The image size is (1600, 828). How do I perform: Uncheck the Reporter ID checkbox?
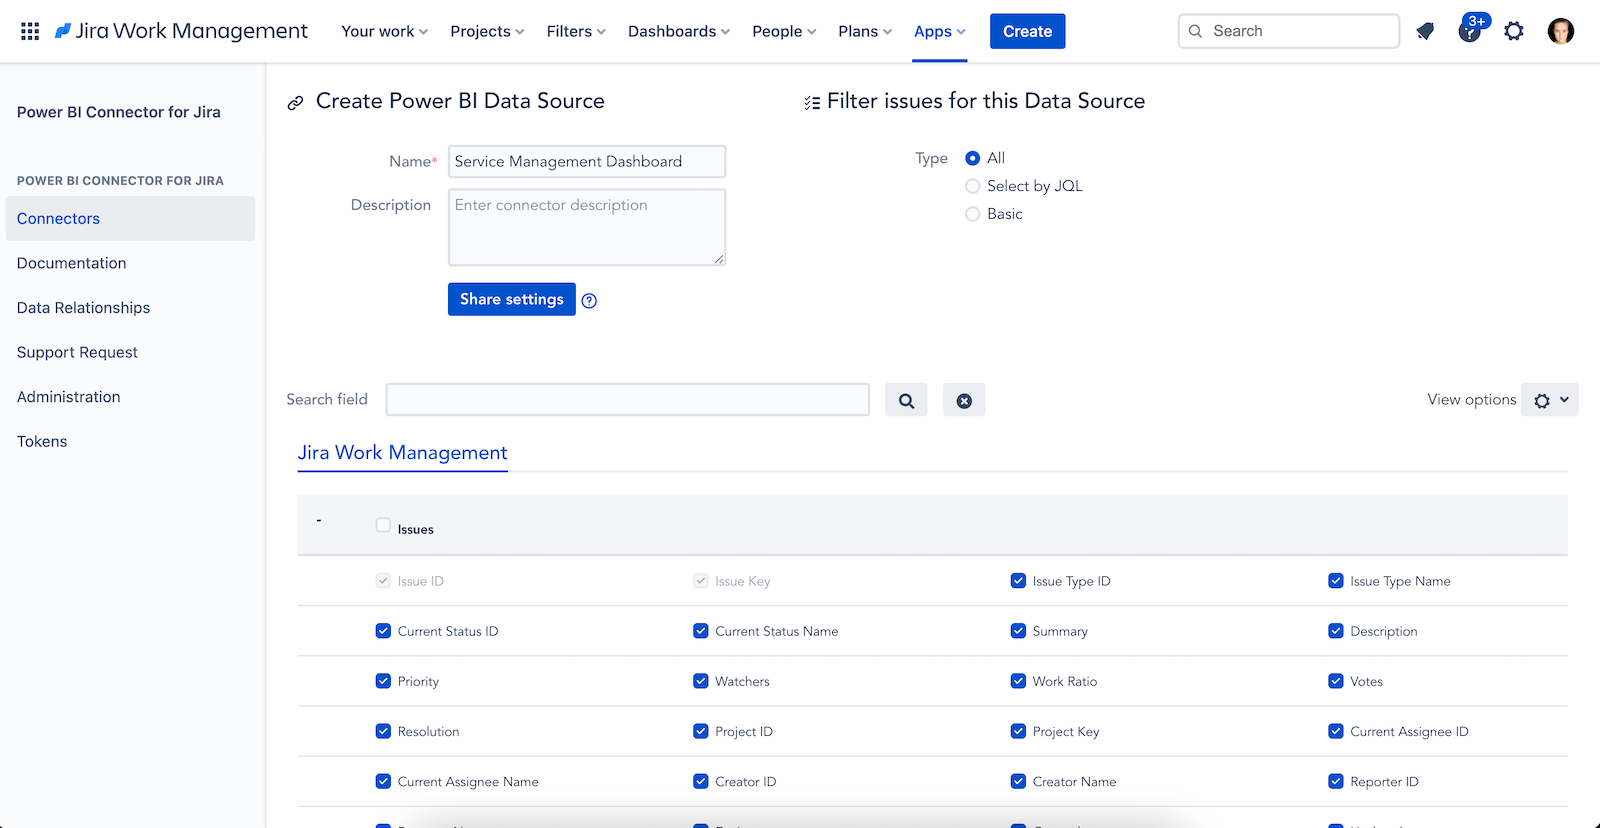tap(1335, 781)
